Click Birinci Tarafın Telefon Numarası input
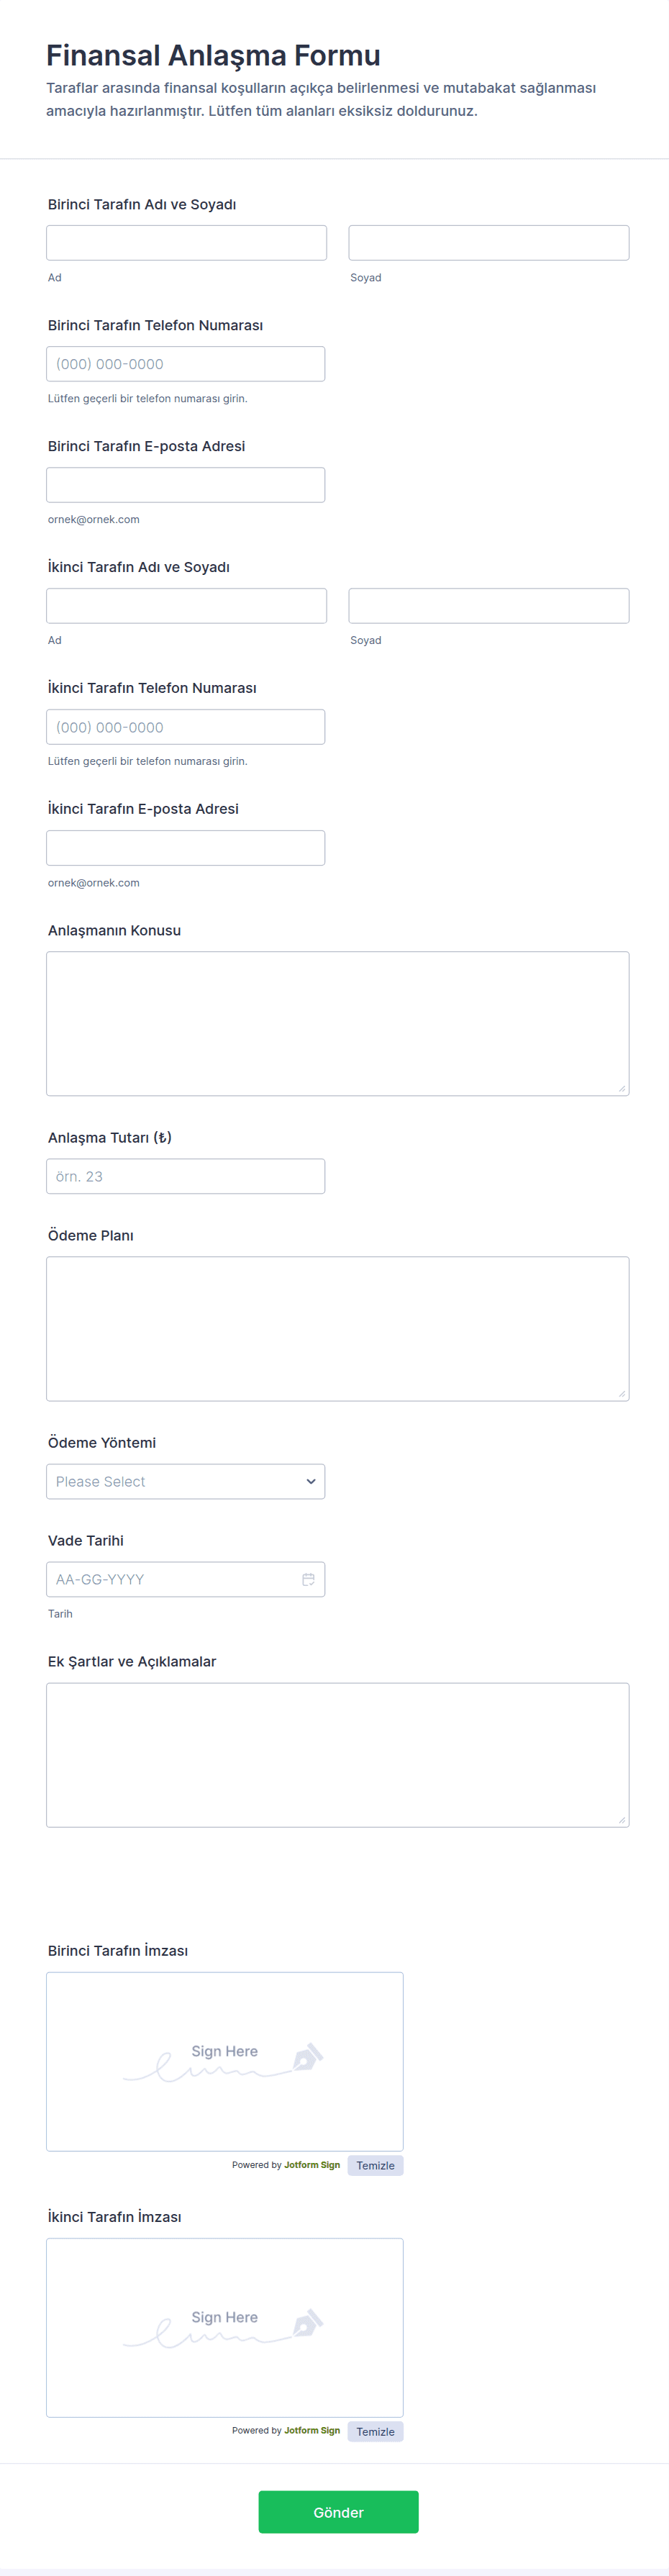This screenshot has width=669, height=2576. coord(185,364)
